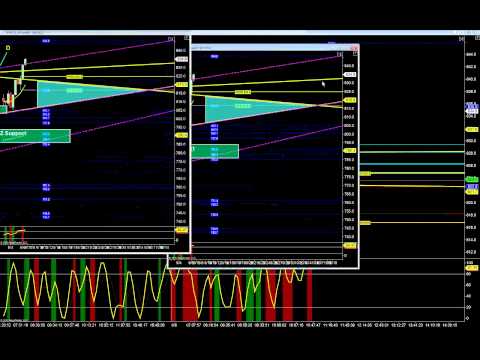The image size is (480, 360).
Task: Click the white price tag on left chart axis
Action: 182,59
